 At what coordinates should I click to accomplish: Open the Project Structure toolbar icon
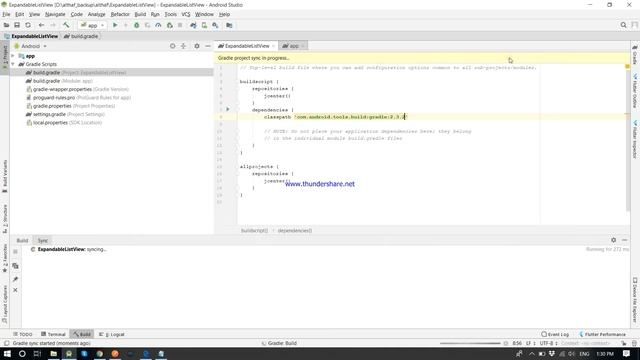229,25
